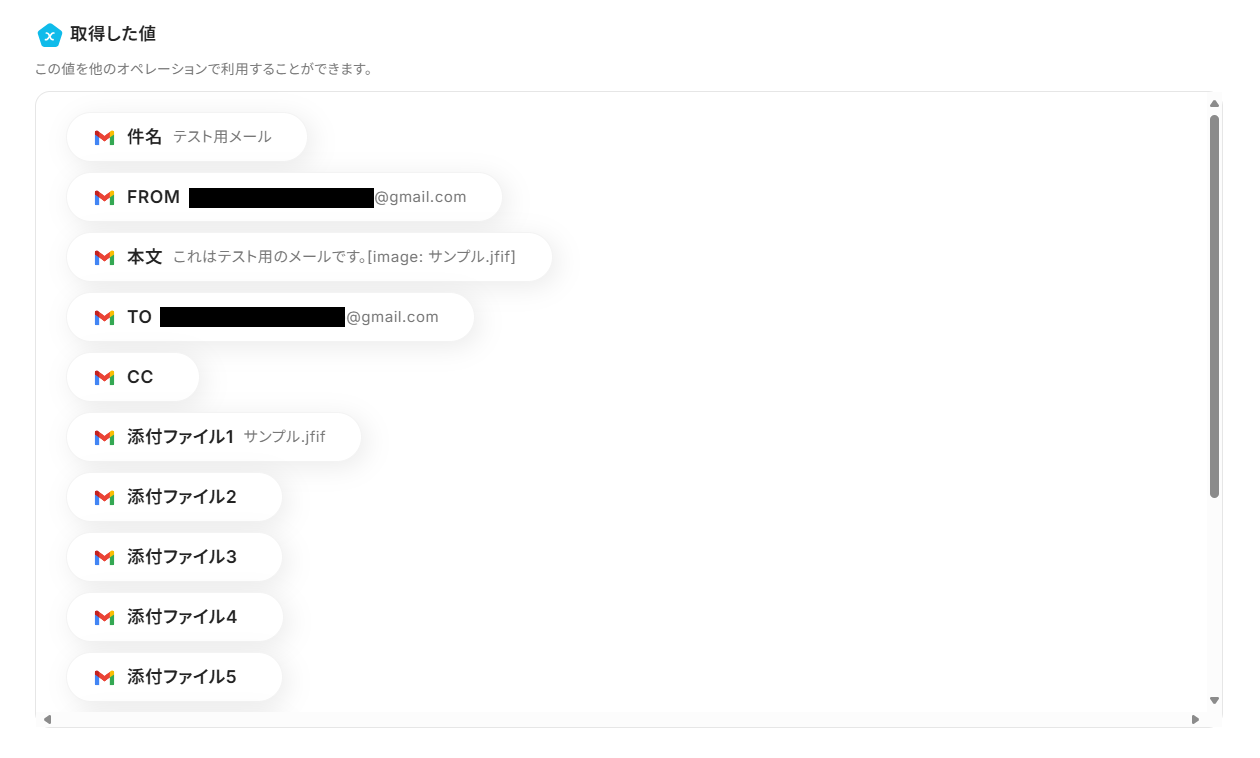The image size is (1260, 758).
Task: Select the 添付ファイル3 value chip
Action: point(174,557)
